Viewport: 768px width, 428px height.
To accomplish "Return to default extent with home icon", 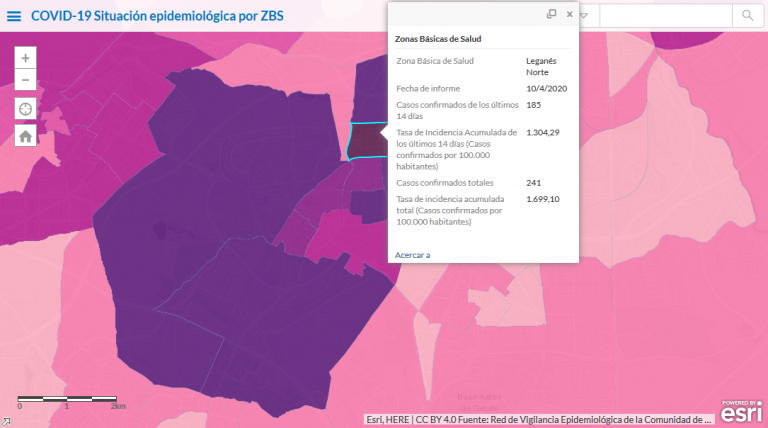I will click(x=25, y=136).
